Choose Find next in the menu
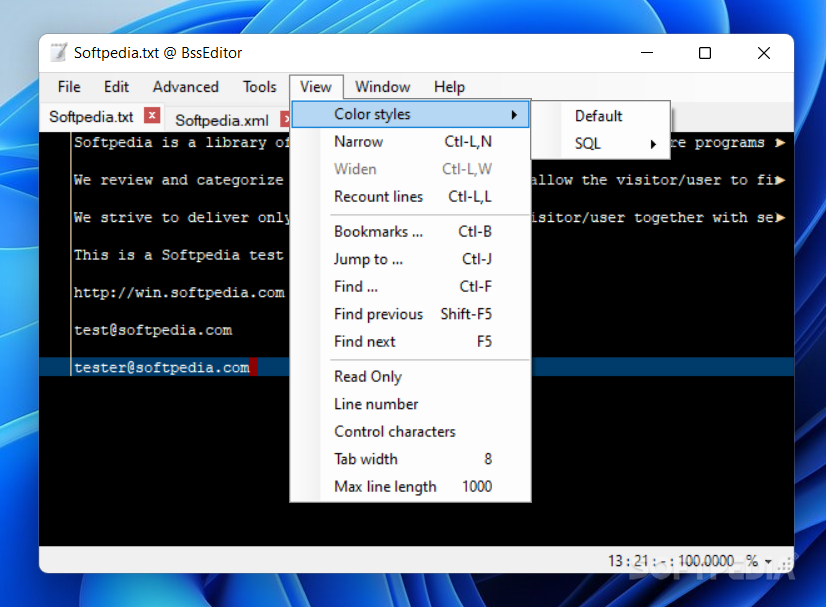 coord(410,341)
